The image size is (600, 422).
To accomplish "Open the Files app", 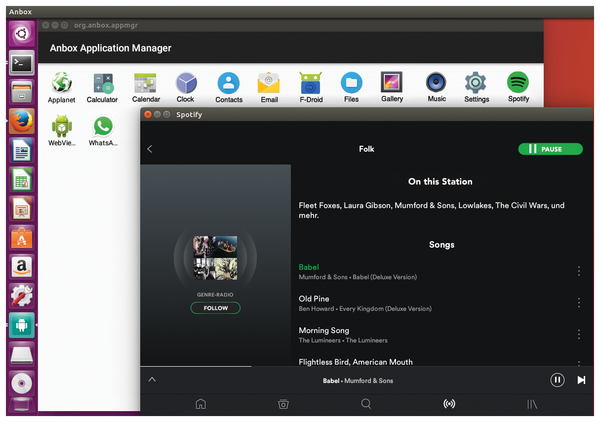I will pos(351,88).
